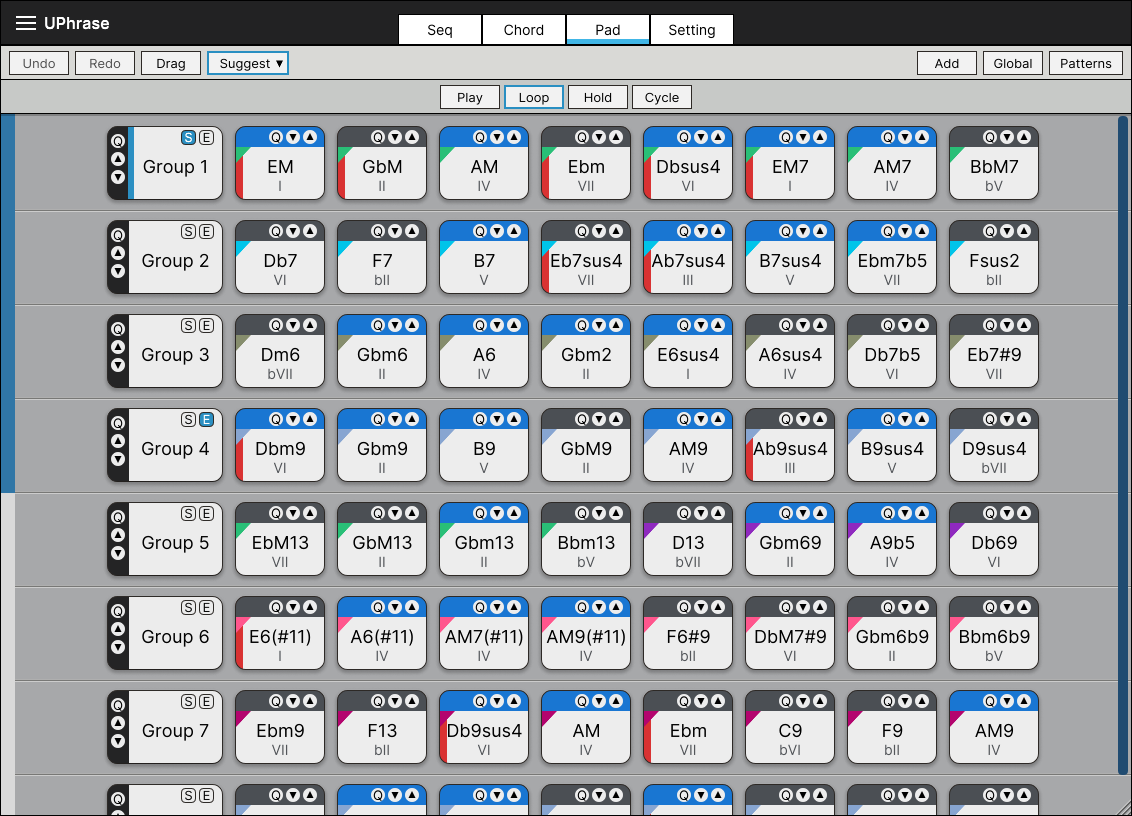Click the Q icon on the E6(#11) pad
Viewport: 1132px width, 816px height.
276,607
